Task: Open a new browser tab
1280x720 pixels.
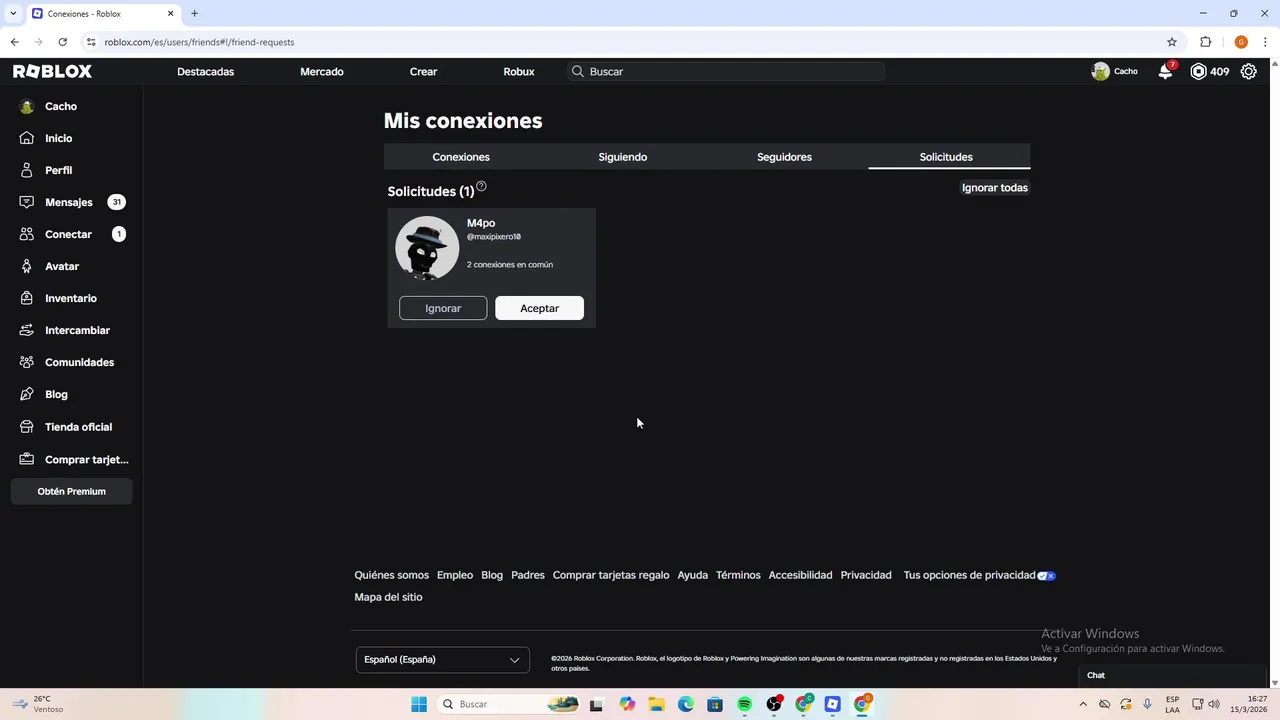Action: (194, 13)
